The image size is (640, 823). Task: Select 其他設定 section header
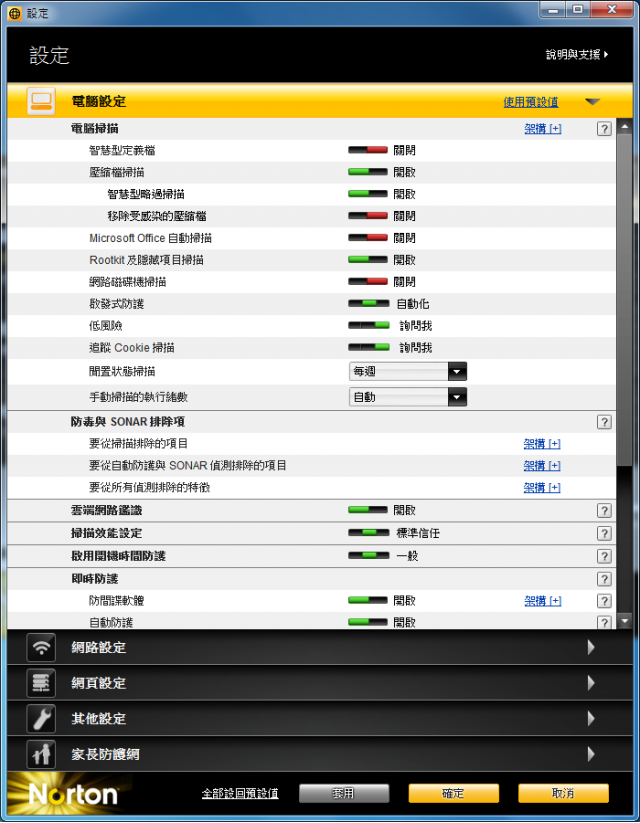pyautogui.click(x=320, y=719)
